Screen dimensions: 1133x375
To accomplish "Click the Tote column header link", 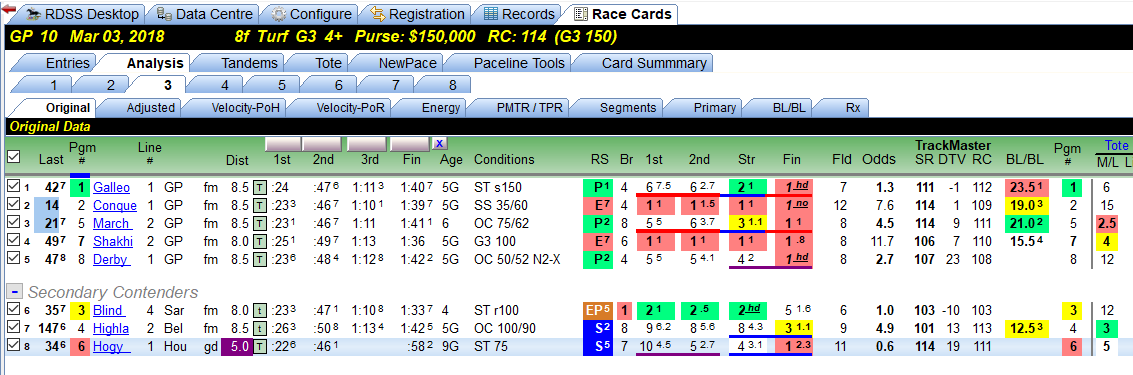I will point(1117,145).
